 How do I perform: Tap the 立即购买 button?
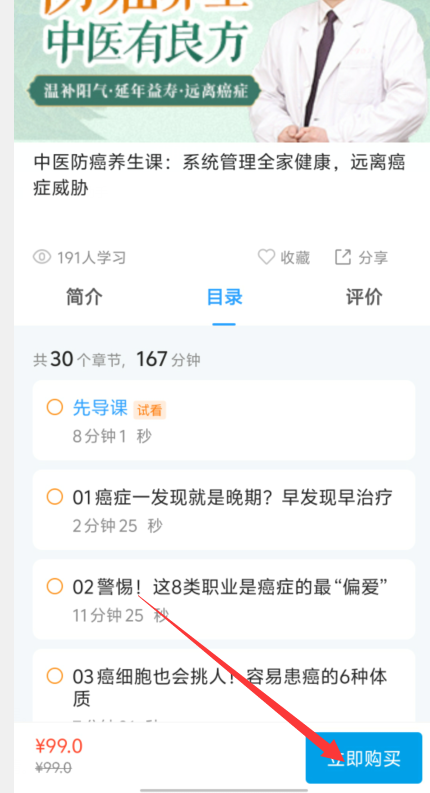click(364, 758)
